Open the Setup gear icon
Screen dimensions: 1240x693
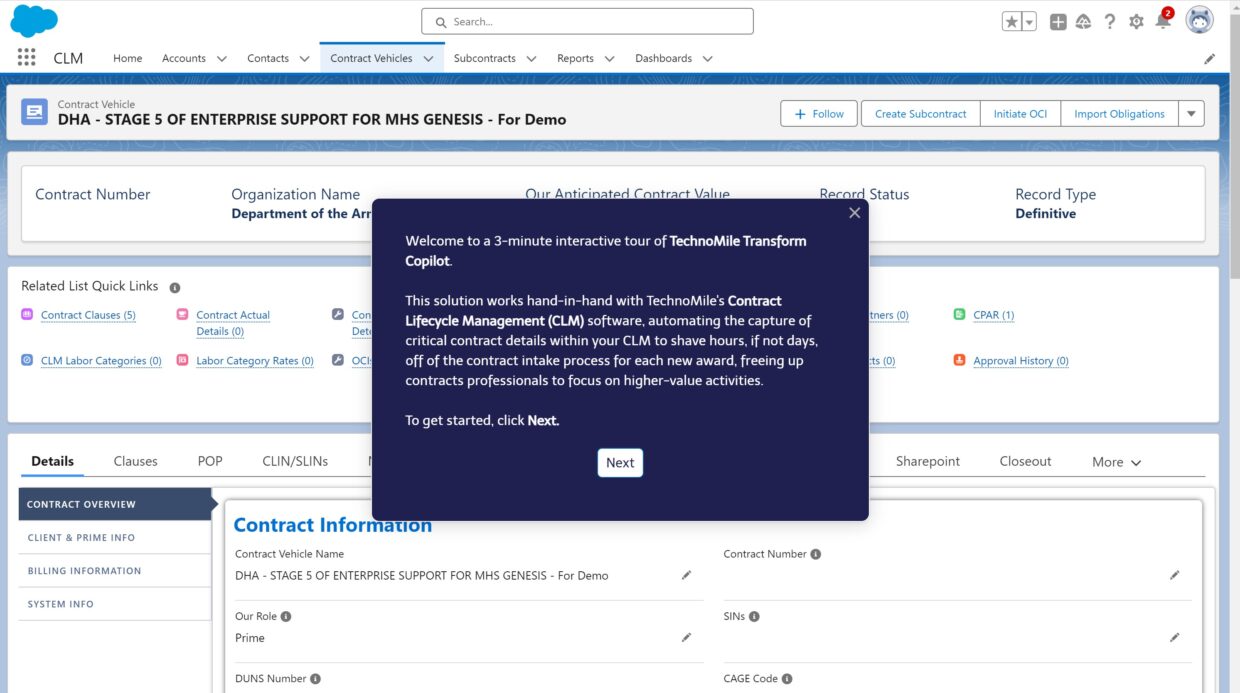[1136, 21]
